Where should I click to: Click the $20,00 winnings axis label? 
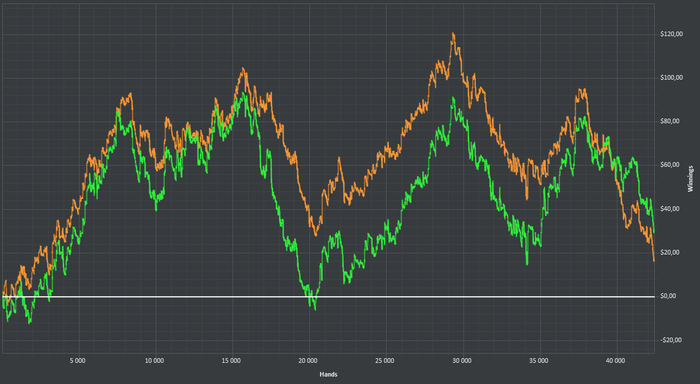pyautogui.click(x=671, y=253)
